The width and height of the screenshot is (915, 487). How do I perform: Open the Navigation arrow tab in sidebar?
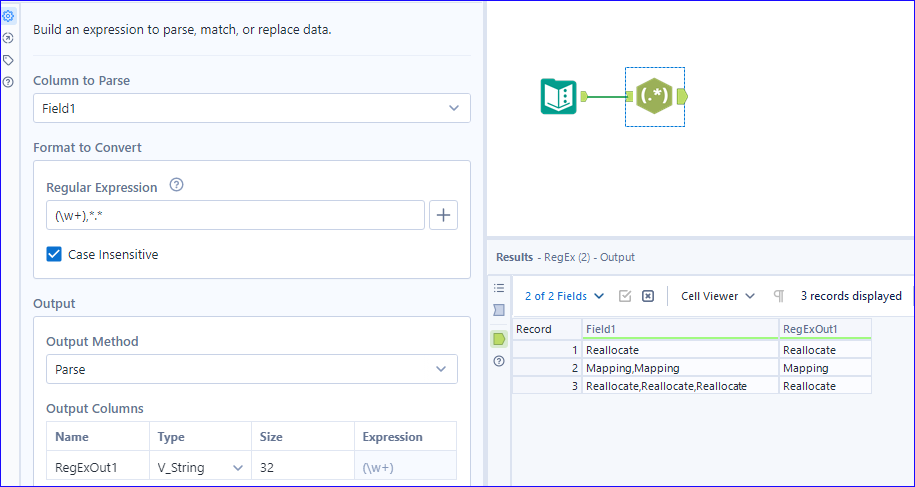[8, 38]
